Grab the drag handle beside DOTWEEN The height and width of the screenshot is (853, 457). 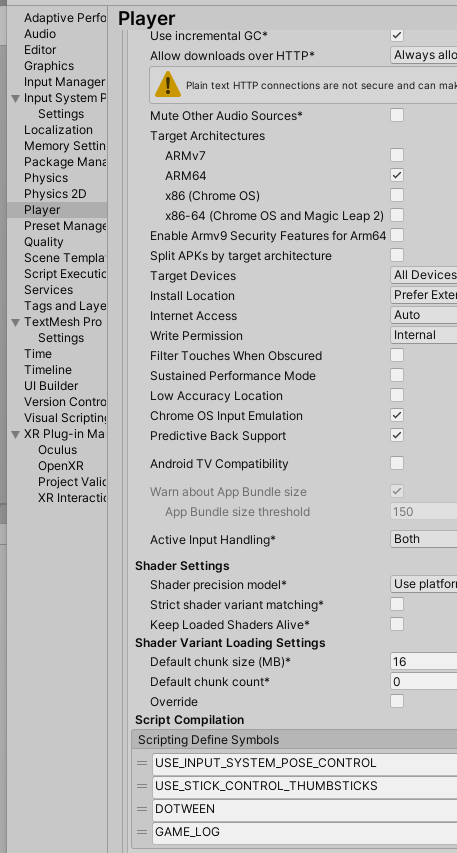tap(142, 809)
